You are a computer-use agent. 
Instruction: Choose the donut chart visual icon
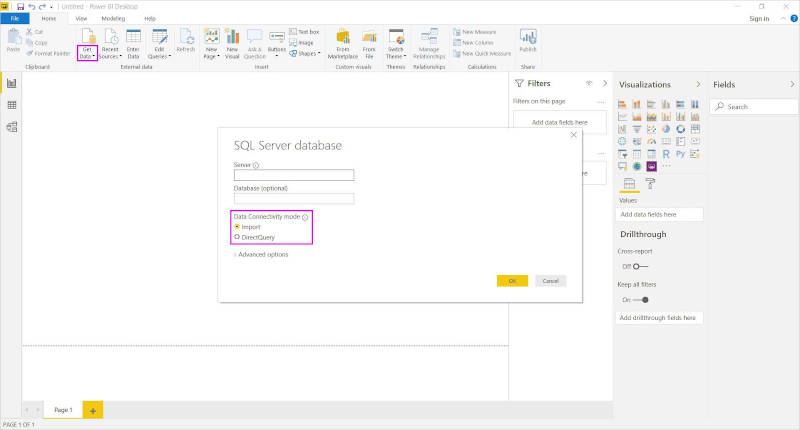coord(681,129)
